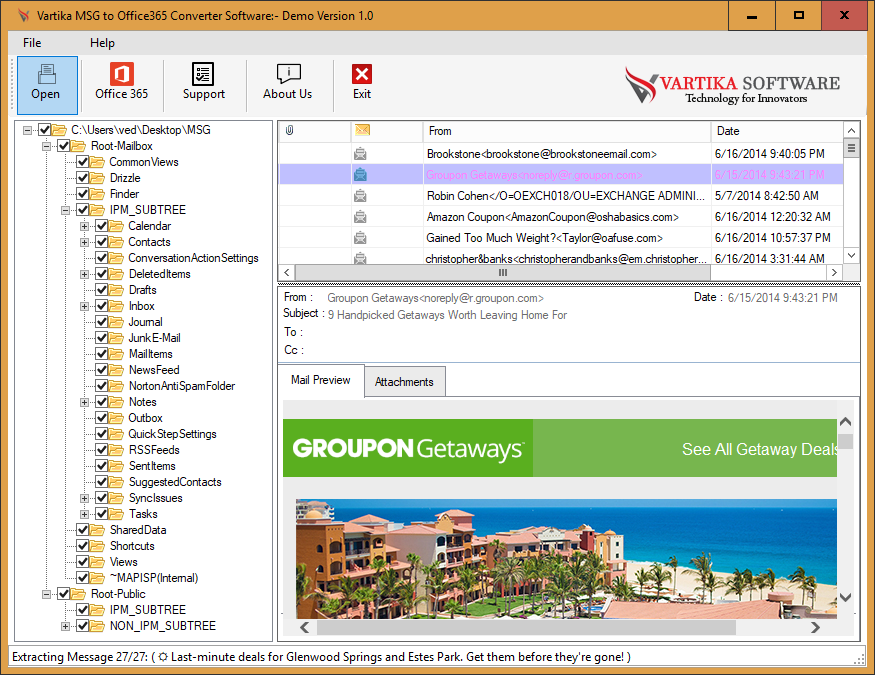Click the message list scroll-right arrow
Viewport: 875px width, 675px height.
point(834,273)
